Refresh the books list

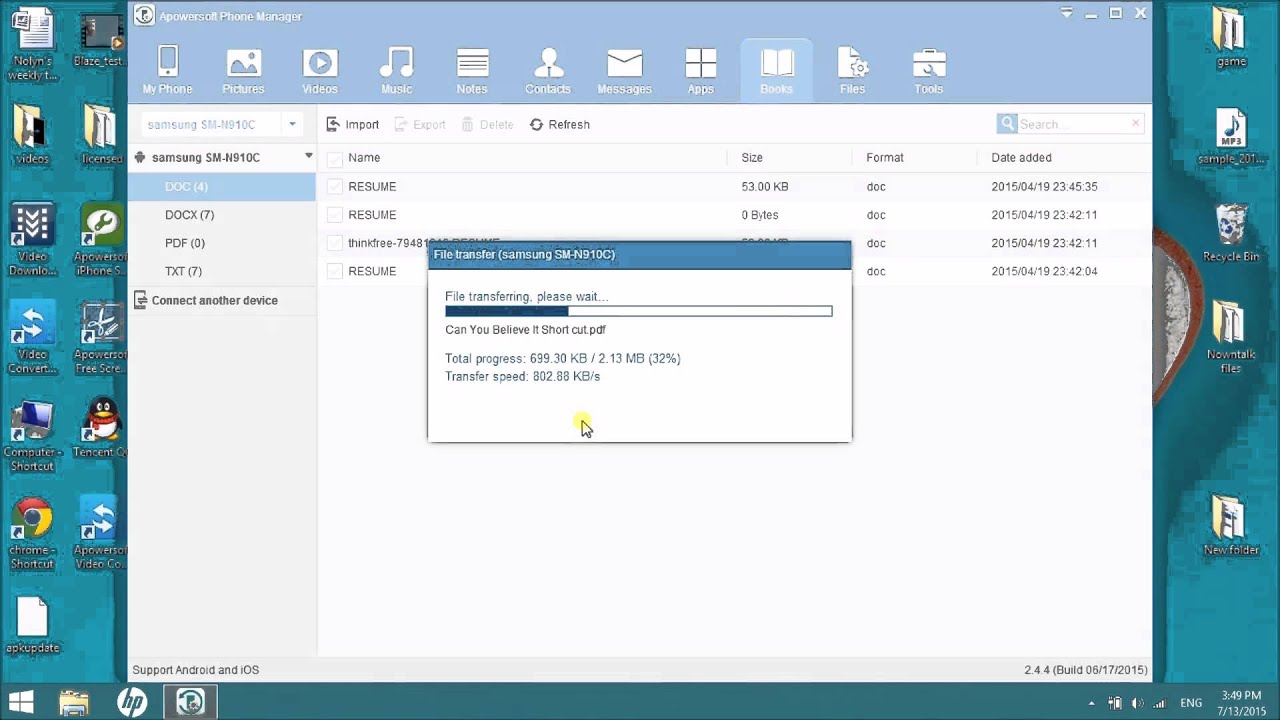pos(560,124)
